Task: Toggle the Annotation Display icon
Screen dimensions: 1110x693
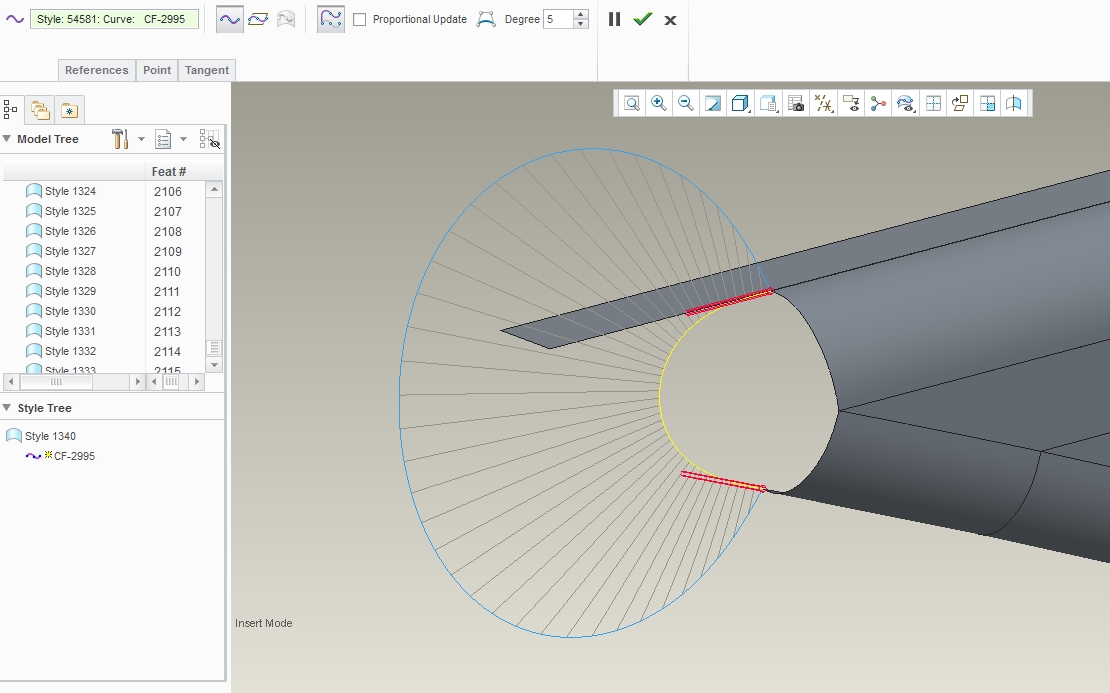Action: click(851, 103)
